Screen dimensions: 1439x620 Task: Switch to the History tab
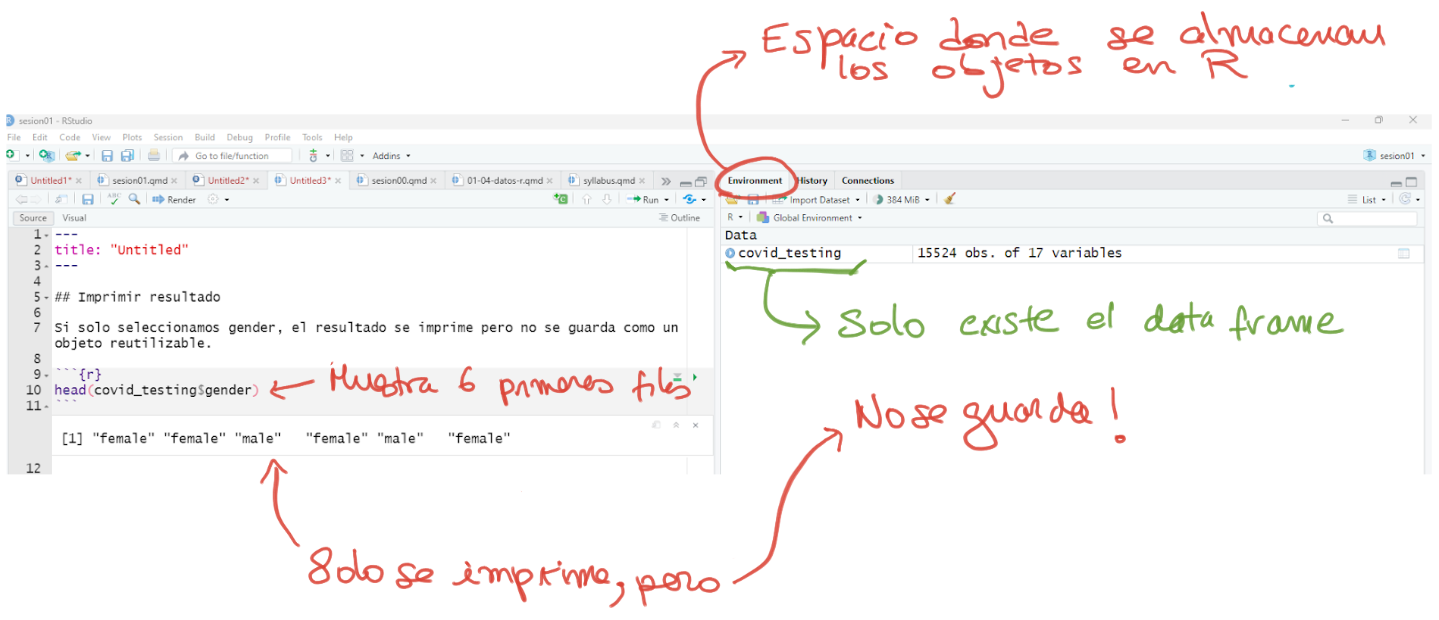click(x=812, y=181)
